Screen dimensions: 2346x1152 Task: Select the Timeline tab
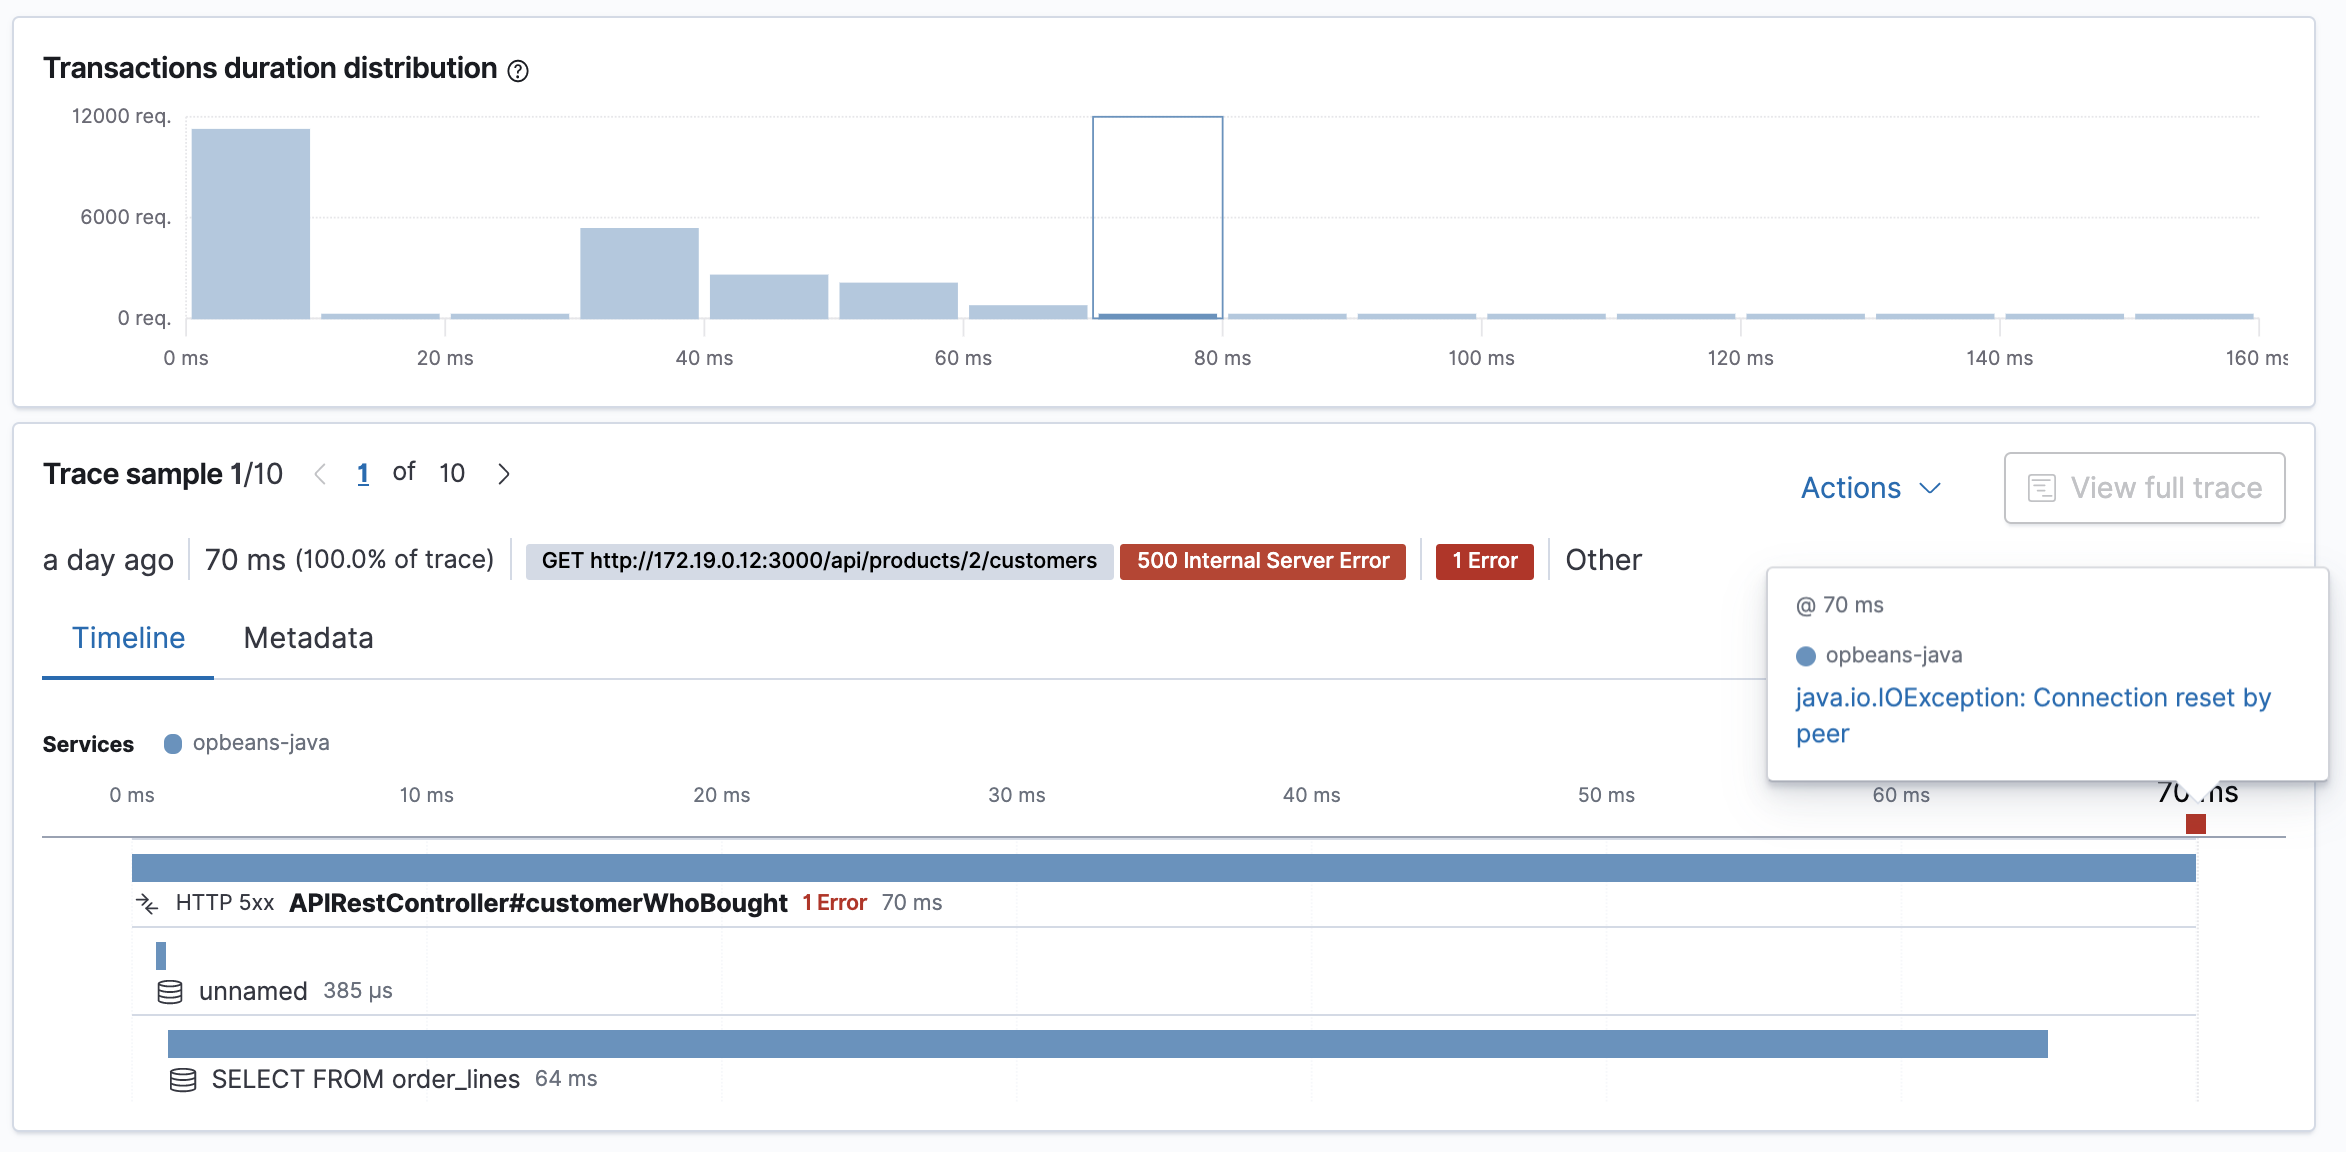tap(127, 638)
